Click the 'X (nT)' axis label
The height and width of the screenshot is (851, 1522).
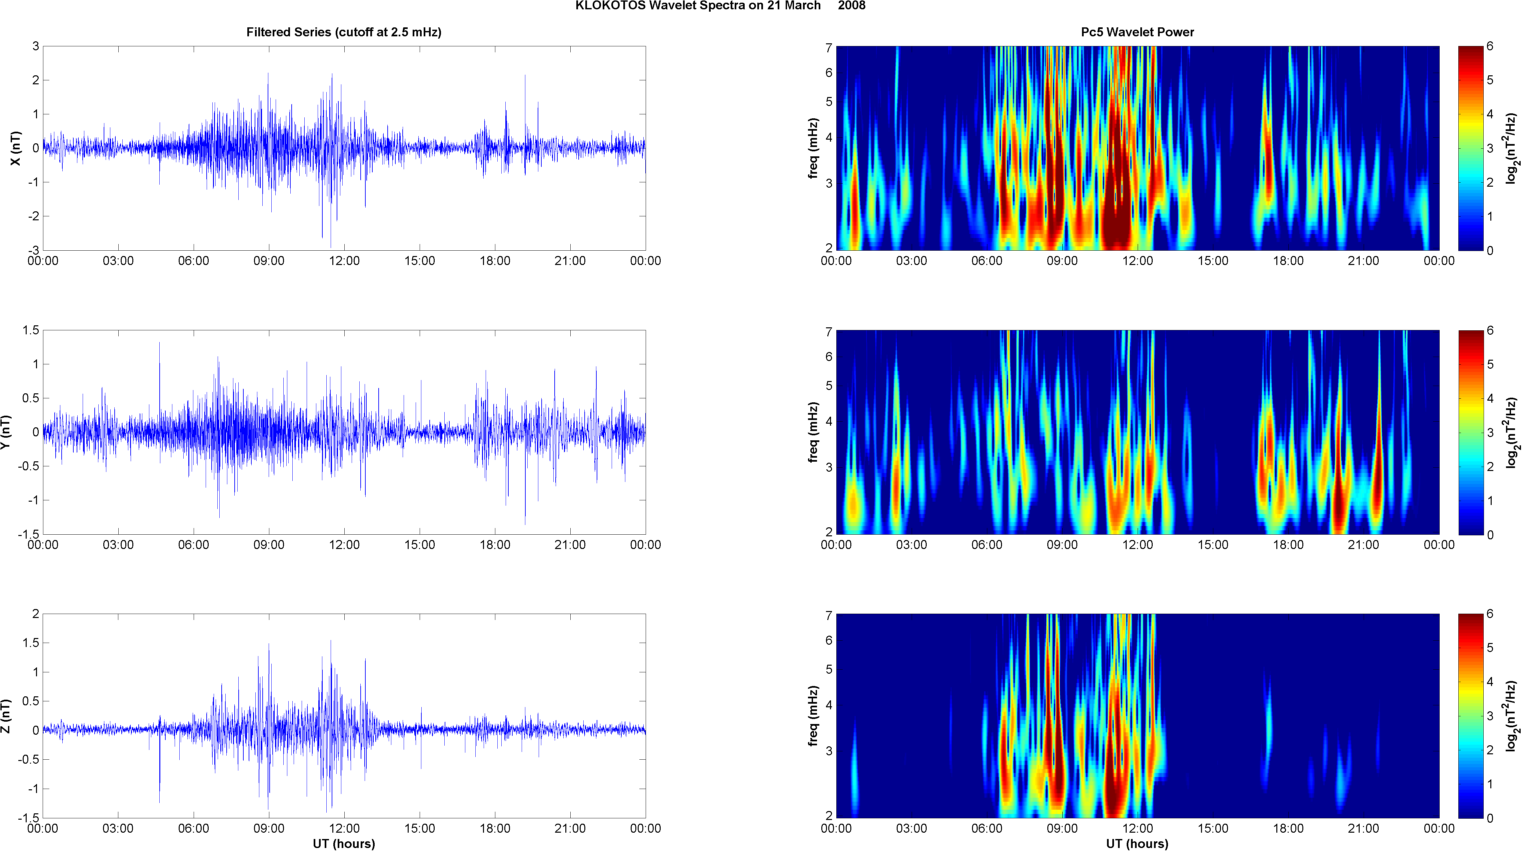click(15, 148)
